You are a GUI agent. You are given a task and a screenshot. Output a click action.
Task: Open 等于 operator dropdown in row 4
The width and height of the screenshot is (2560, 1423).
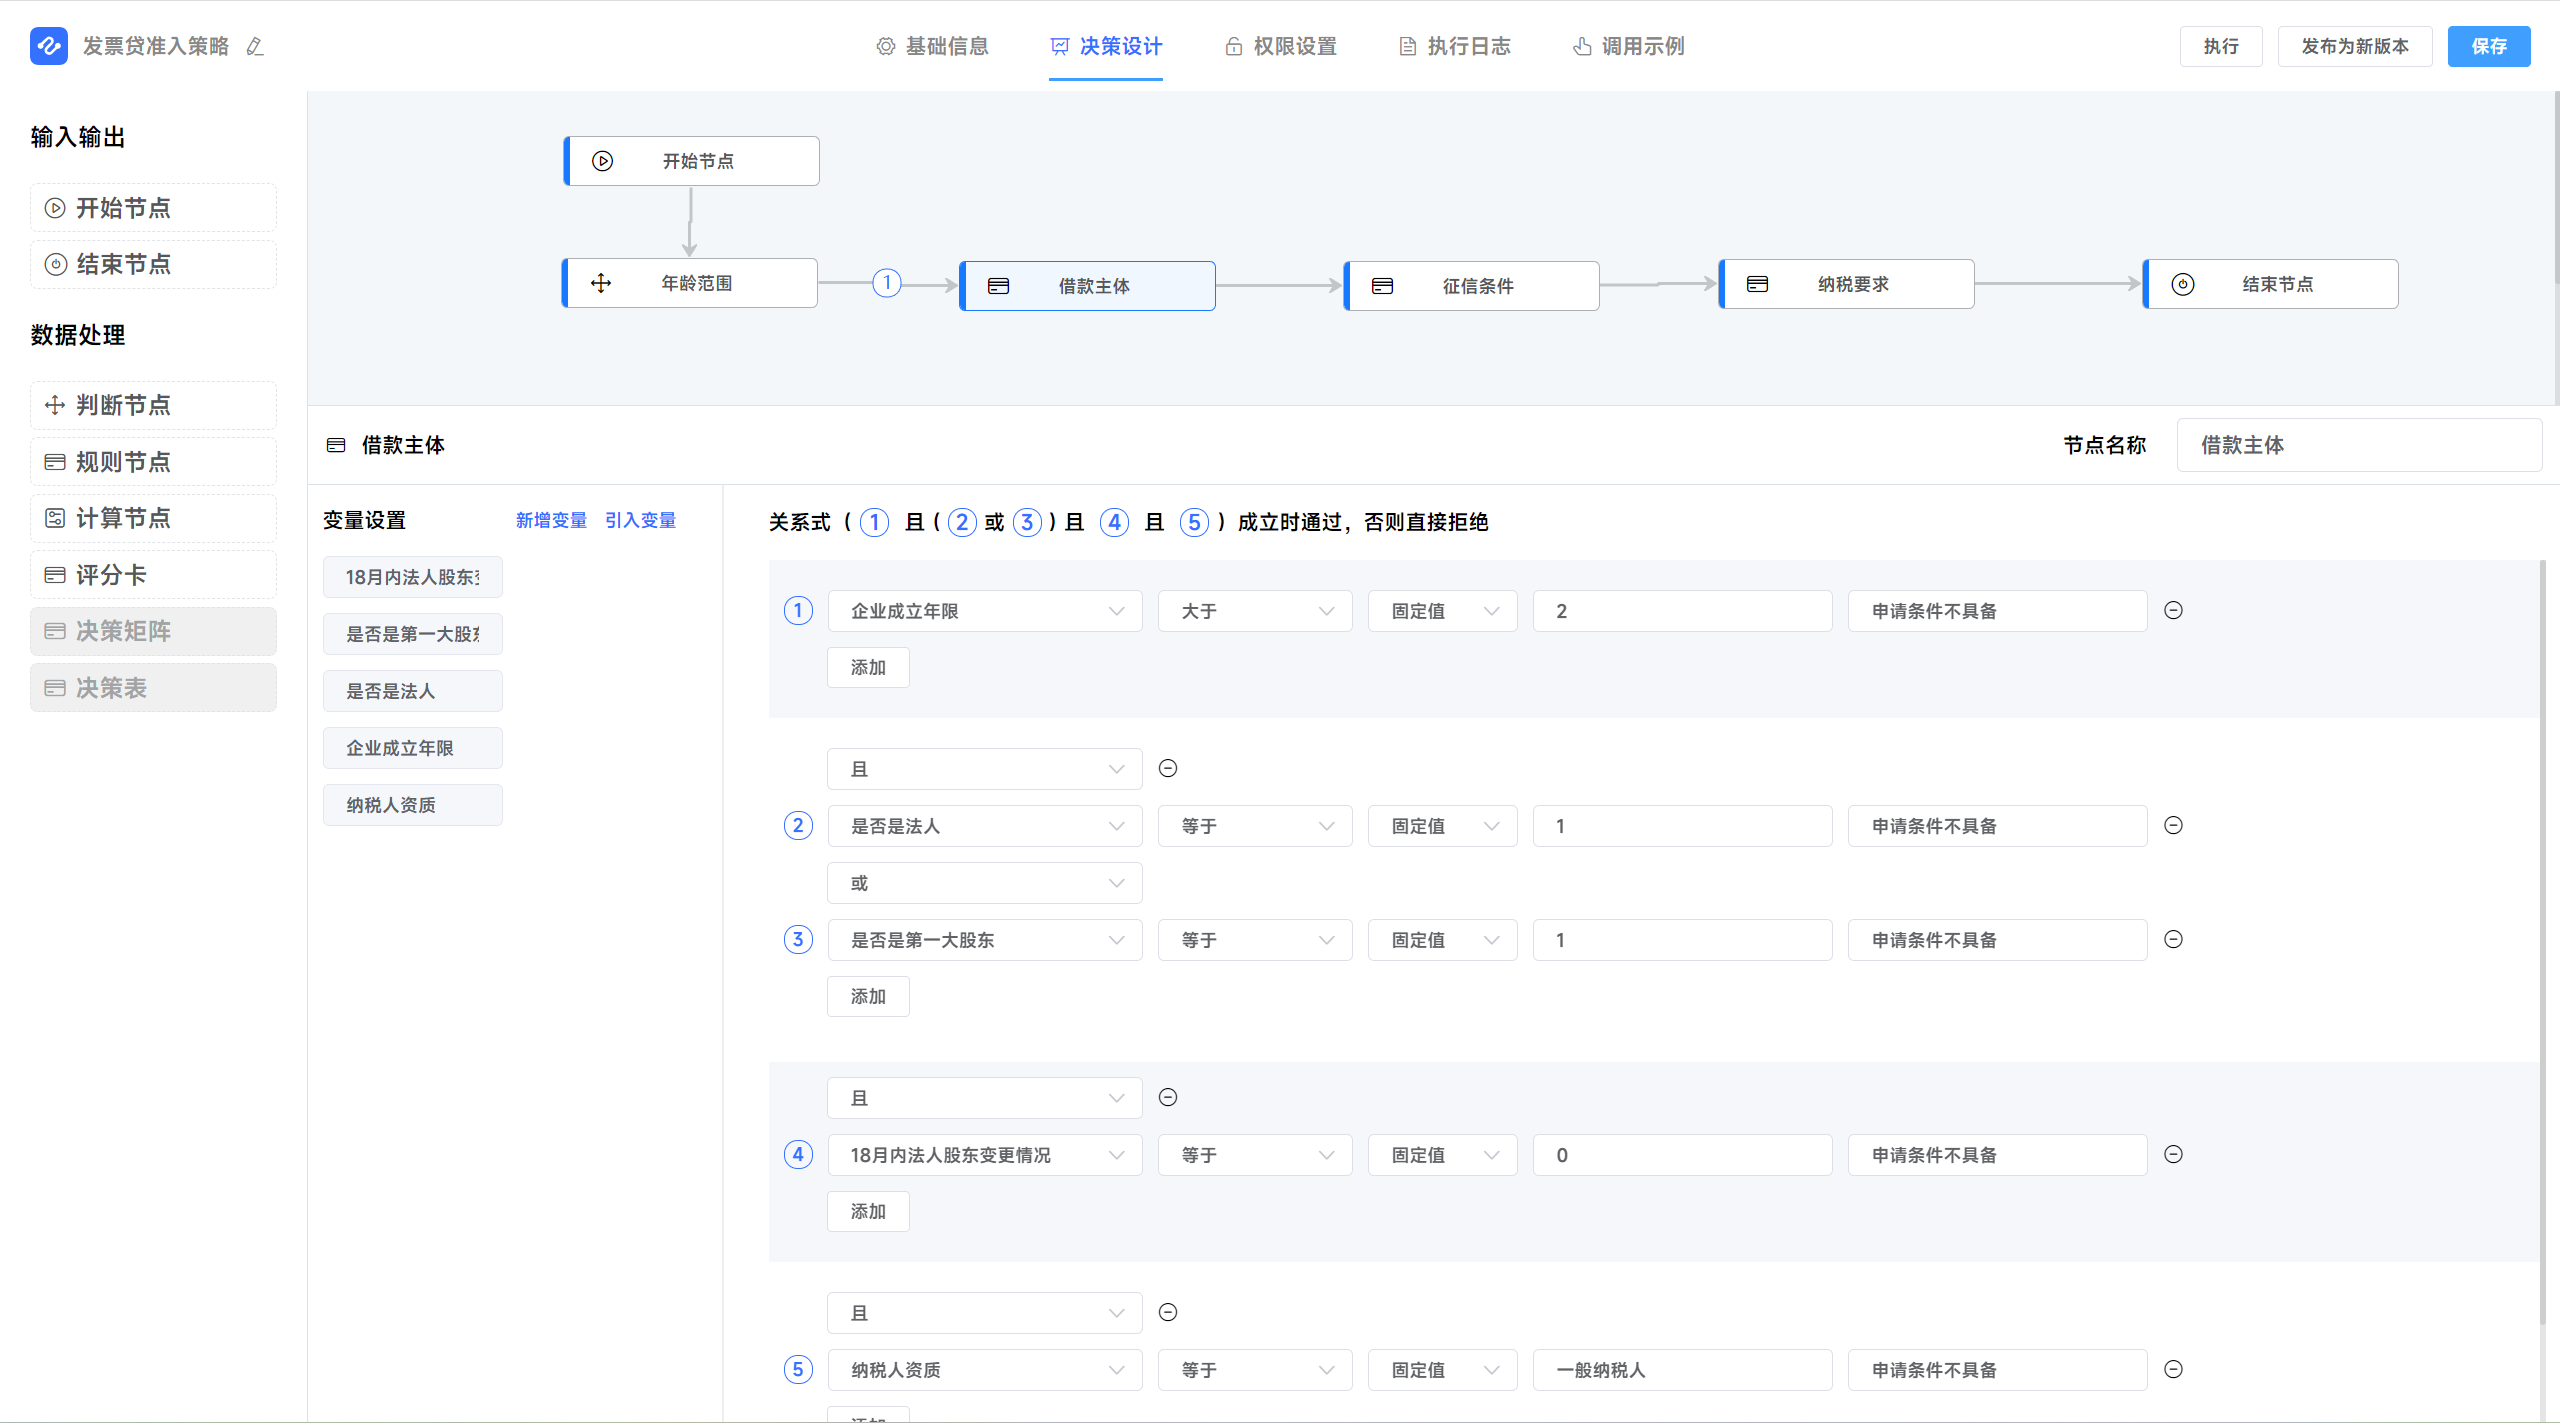pos(1255,1155)
